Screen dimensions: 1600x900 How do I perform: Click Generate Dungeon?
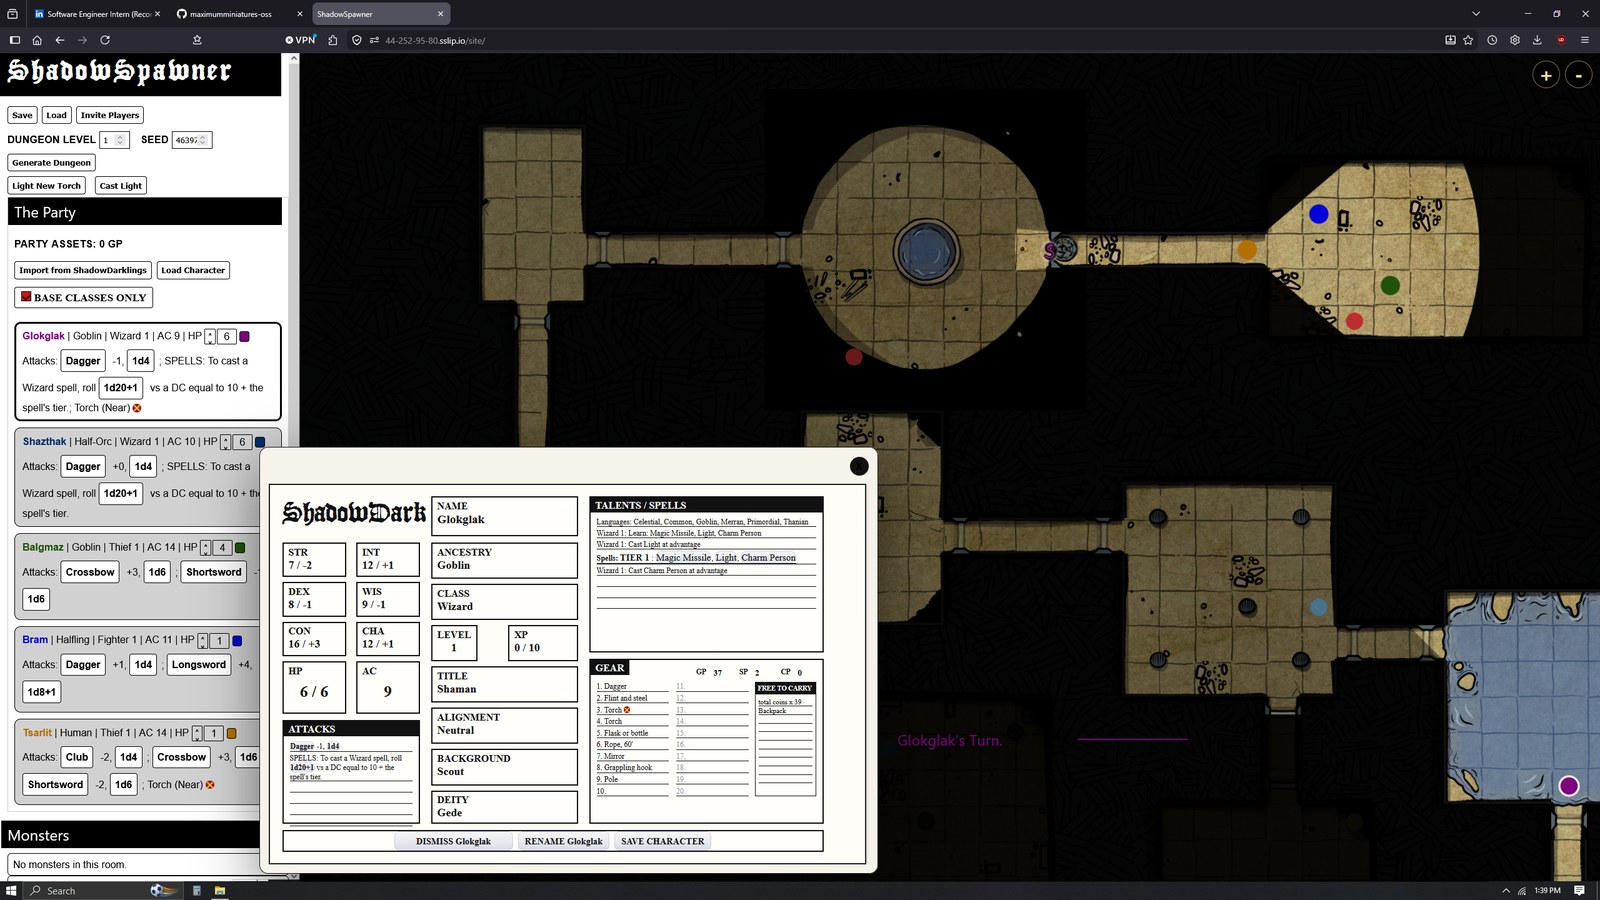52,163
